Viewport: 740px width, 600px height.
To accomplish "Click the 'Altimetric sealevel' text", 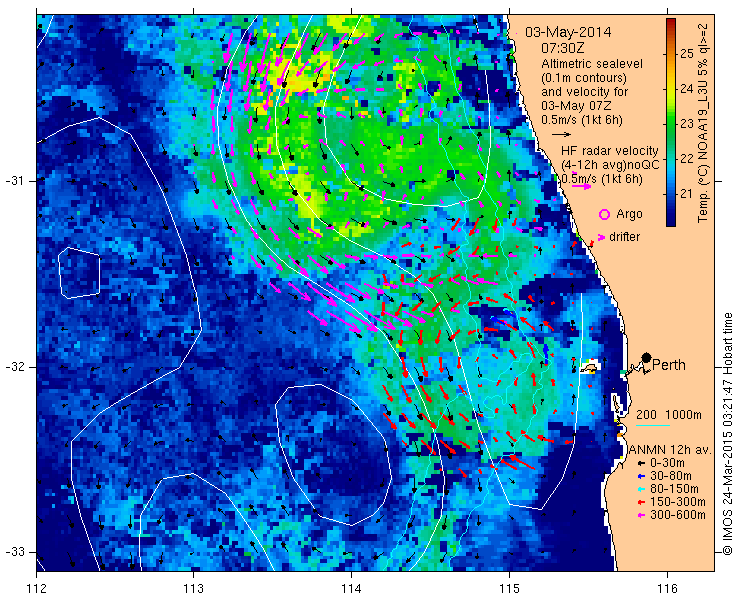I will (592, 63).
